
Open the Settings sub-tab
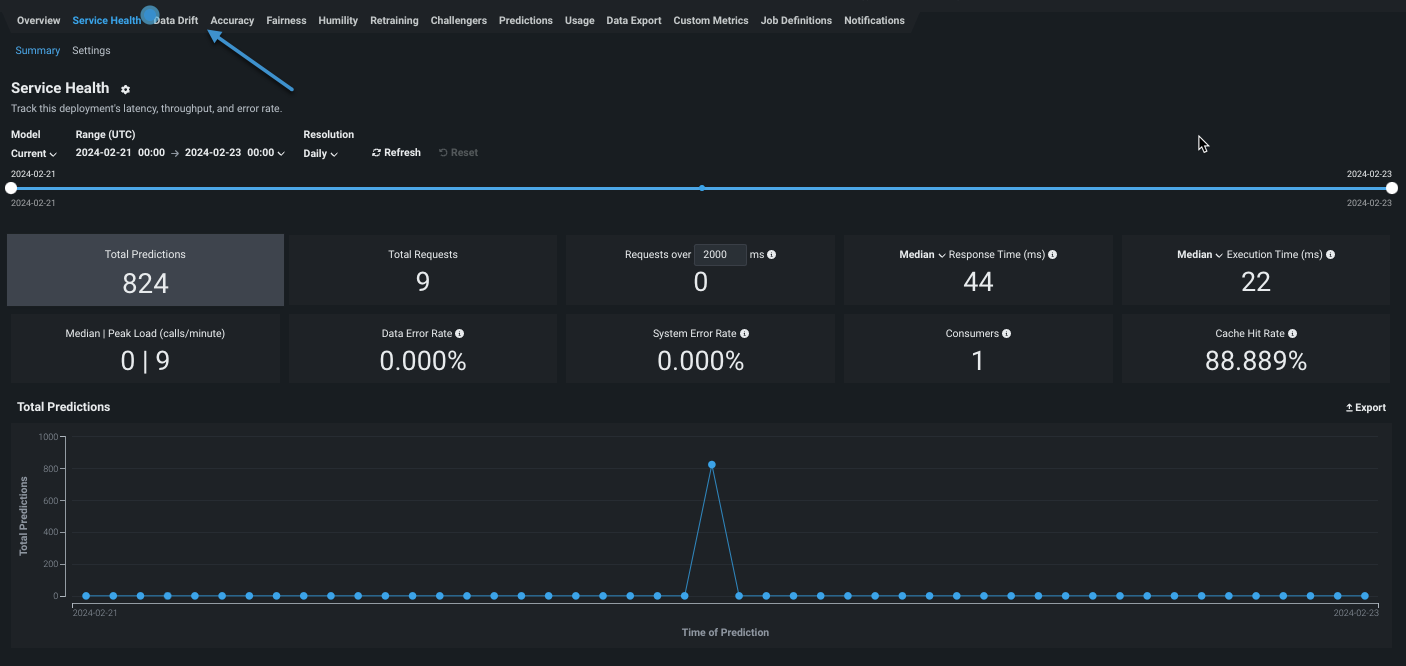click(x=91, y=51)
